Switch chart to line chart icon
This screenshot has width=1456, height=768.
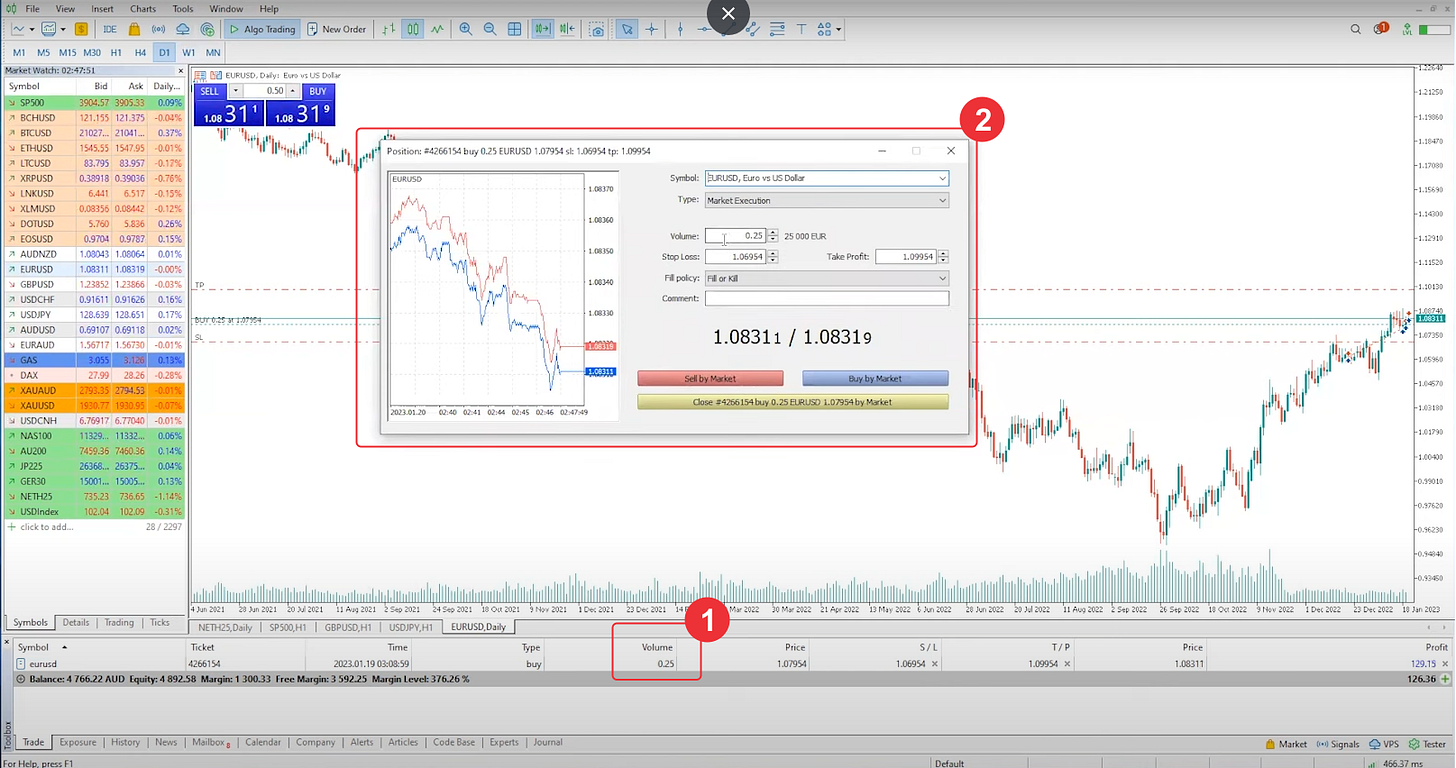437,29
